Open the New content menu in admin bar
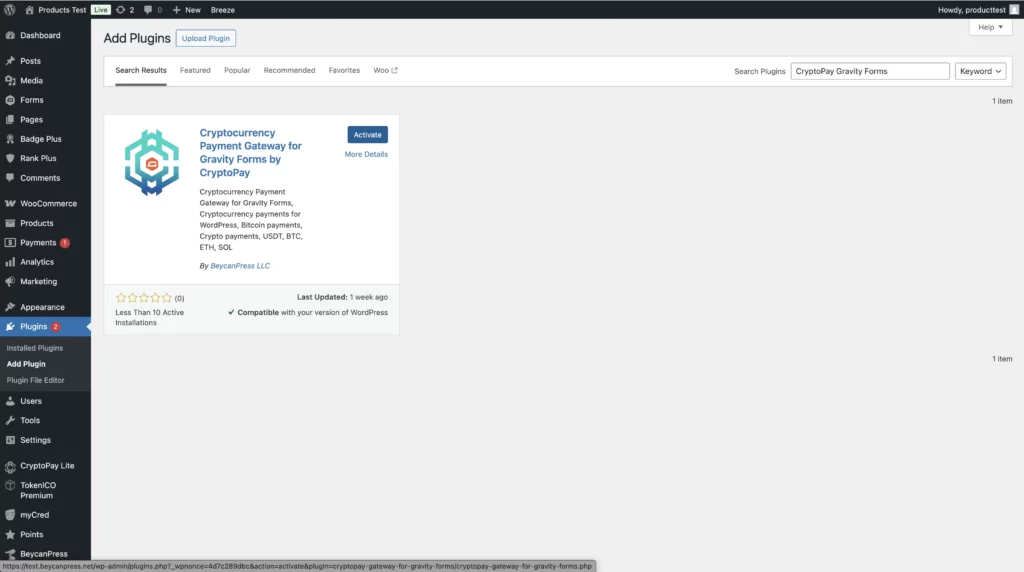 186,9
